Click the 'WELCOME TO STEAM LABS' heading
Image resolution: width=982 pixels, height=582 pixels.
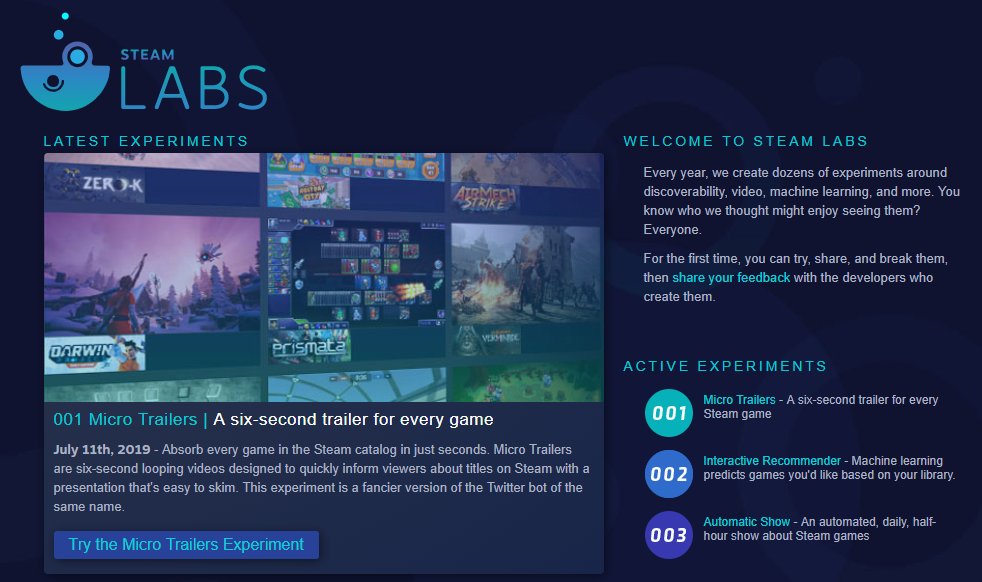(745, 141)
